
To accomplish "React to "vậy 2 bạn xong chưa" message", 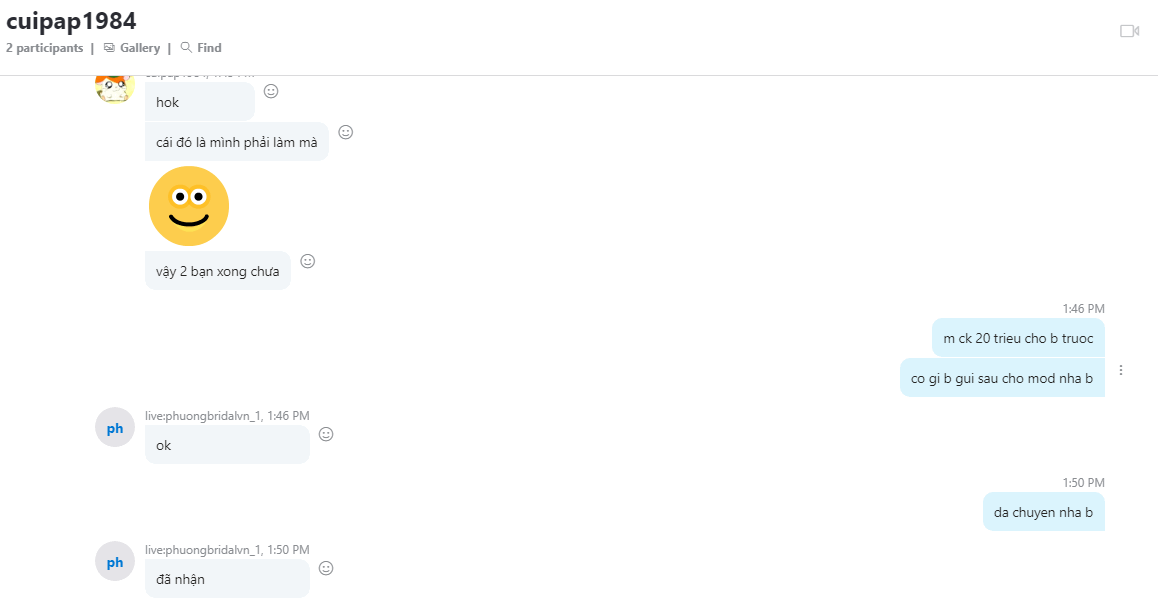I will [308, 261].
